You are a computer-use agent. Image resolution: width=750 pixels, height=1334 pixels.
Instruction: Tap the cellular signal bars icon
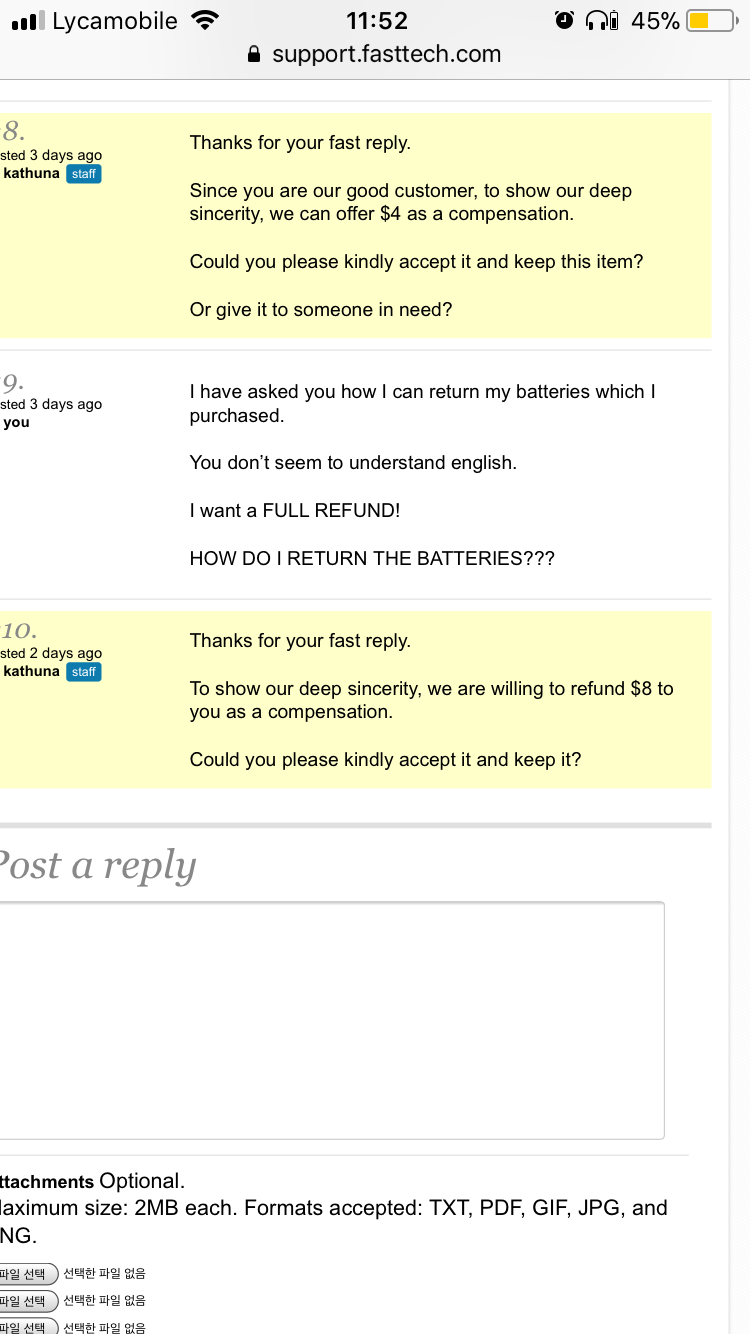coord(28,21)
